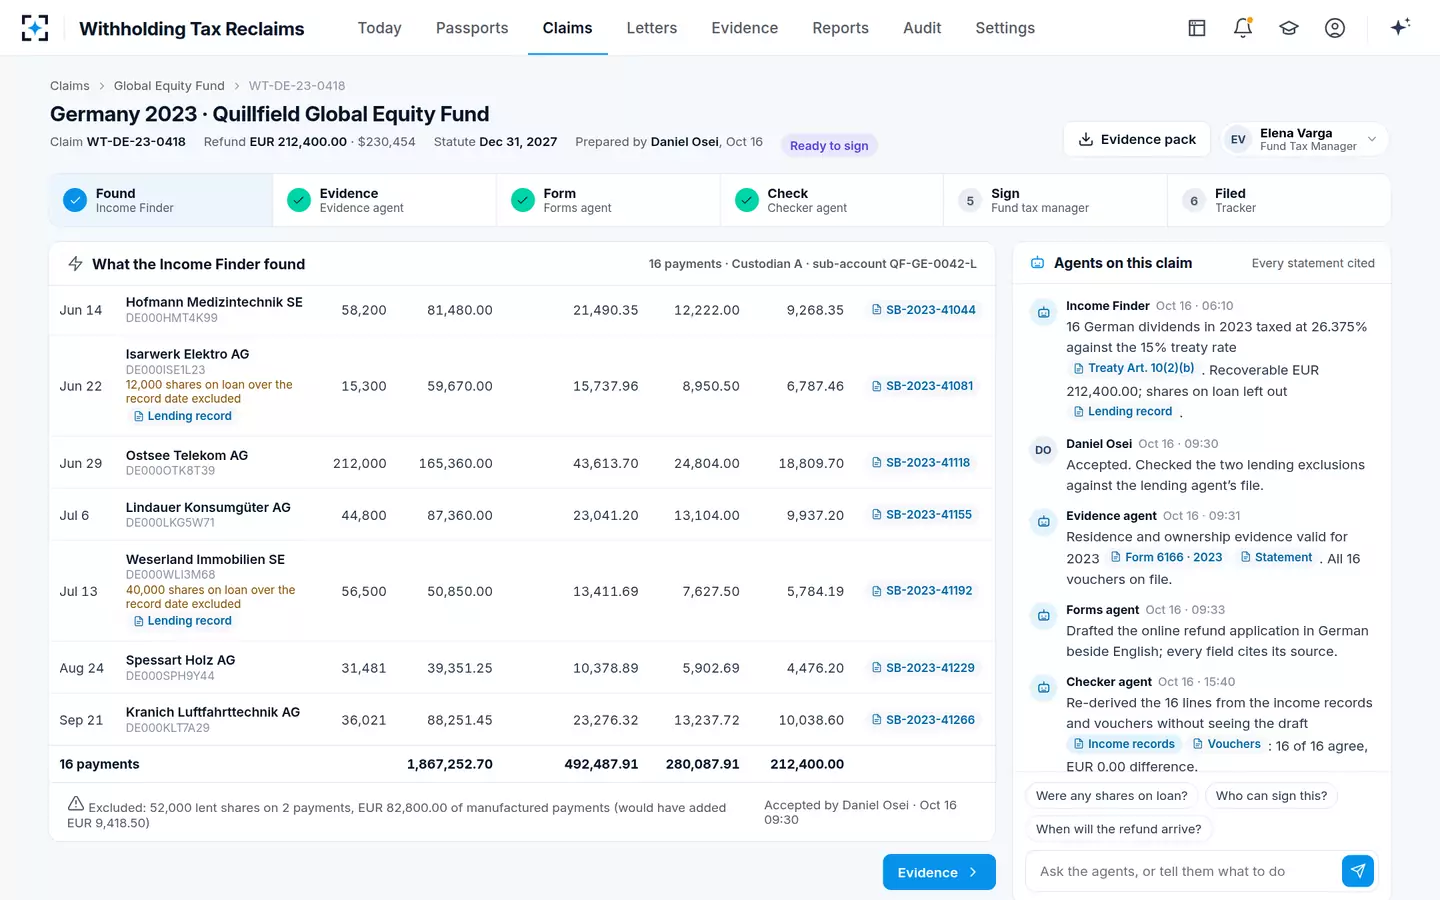This screenshot has height=900, width=1440.
Task: Open voucher SB-2023-41081
Action: click(x=922, y=386)
